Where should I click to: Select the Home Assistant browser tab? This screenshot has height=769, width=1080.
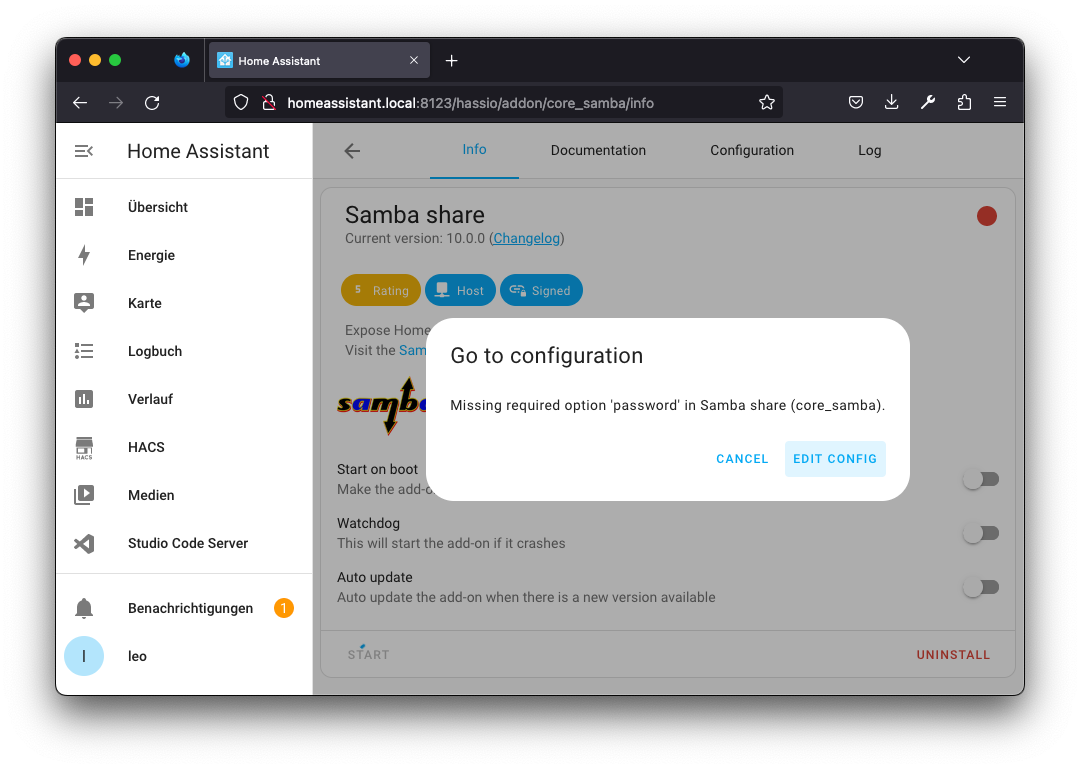(x=319, y=60)
